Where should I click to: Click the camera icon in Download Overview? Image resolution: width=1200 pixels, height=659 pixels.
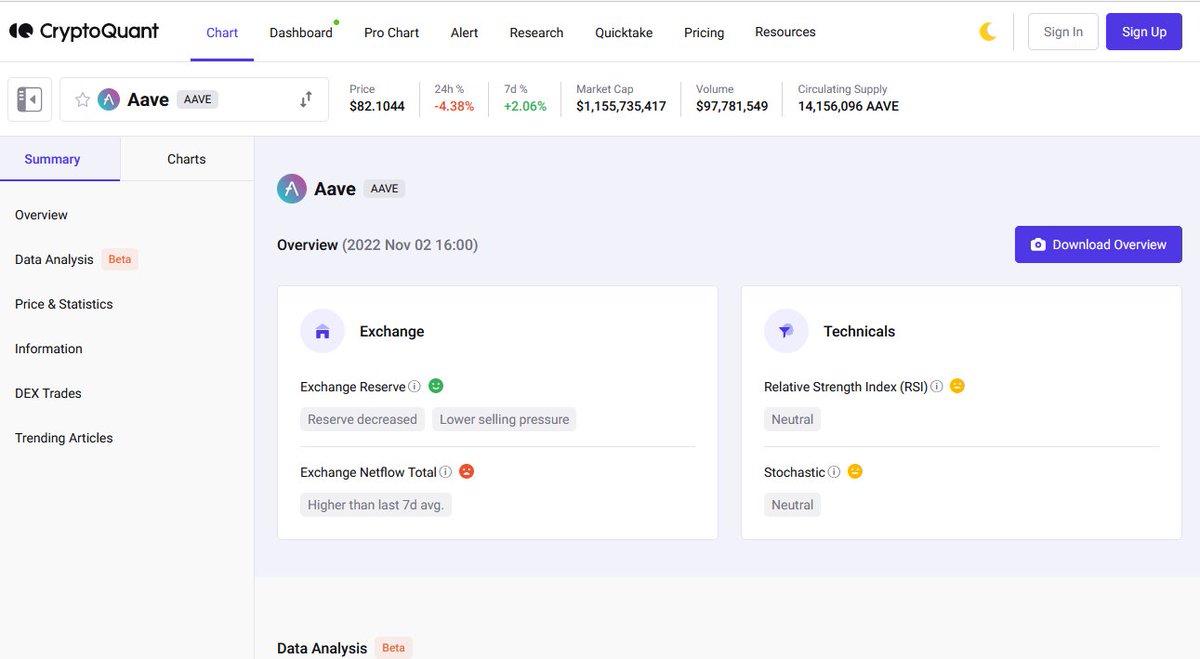[x=1038, y=245]
